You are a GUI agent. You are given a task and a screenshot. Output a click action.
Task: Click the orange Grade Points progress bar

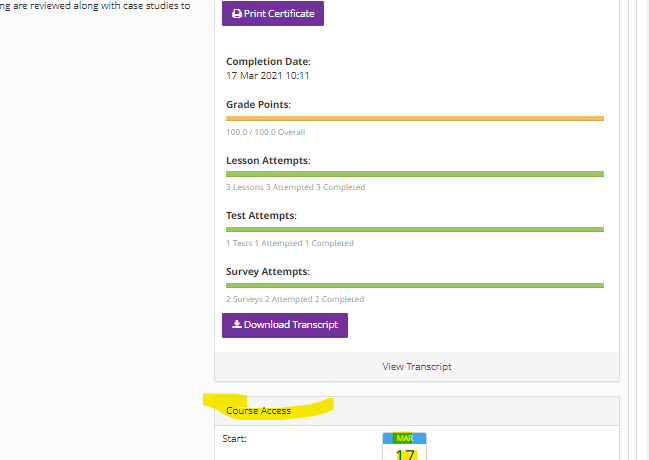pyautogui.click(x=415, y=118)
